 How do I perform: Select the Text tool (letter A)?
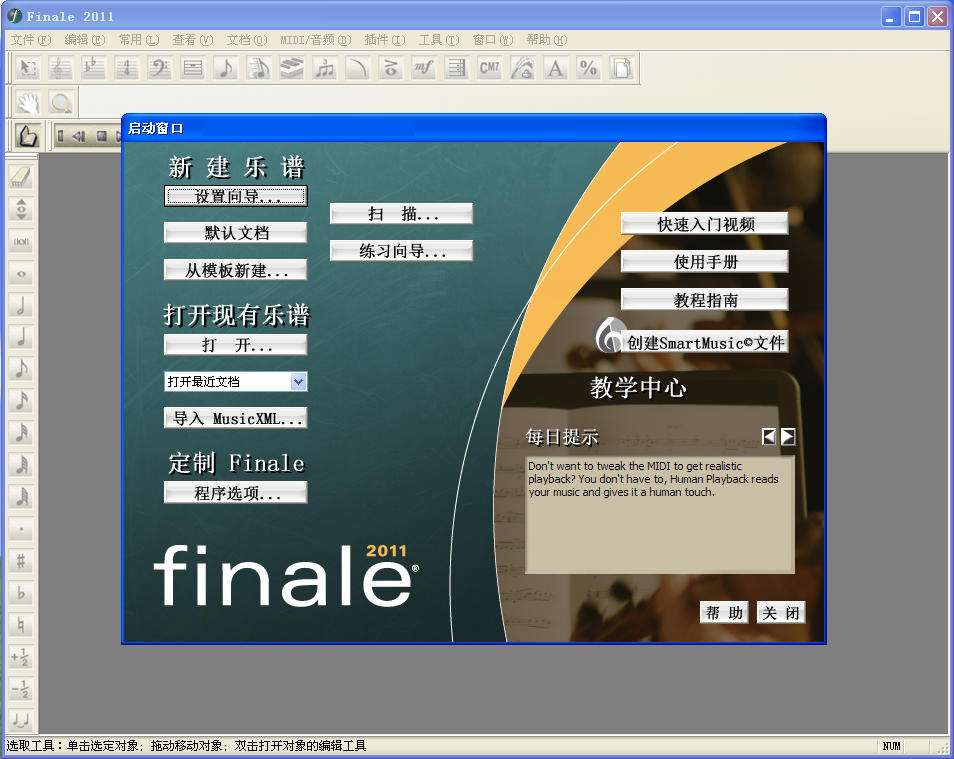[555, 68]
